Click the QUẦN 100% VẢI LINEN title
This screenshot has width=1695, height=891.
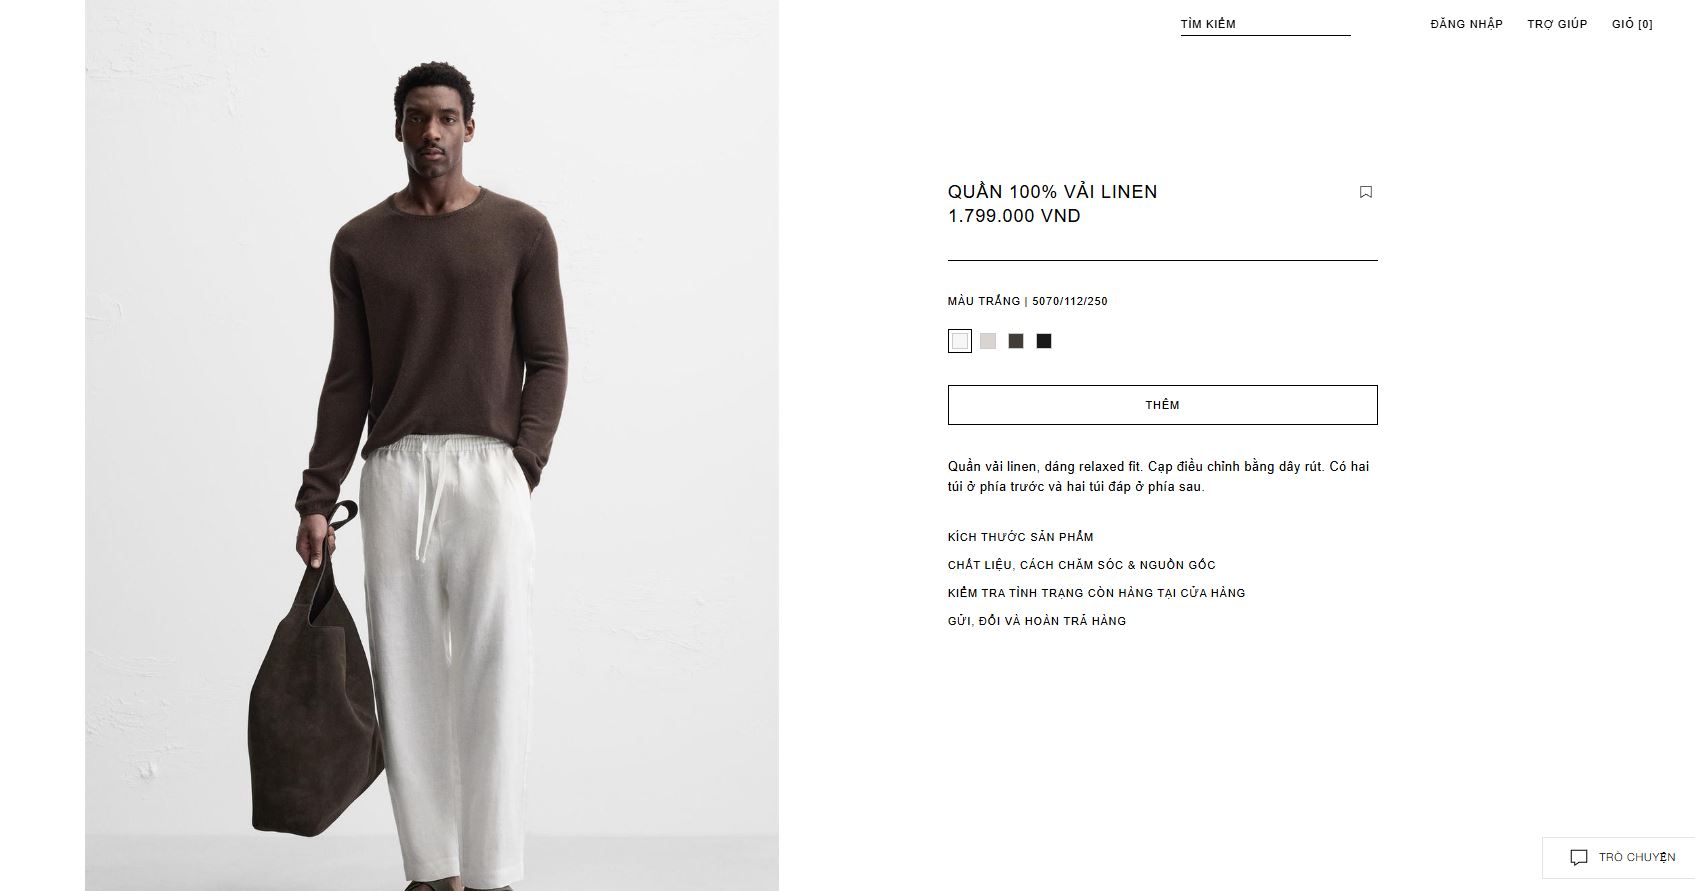1052,192
